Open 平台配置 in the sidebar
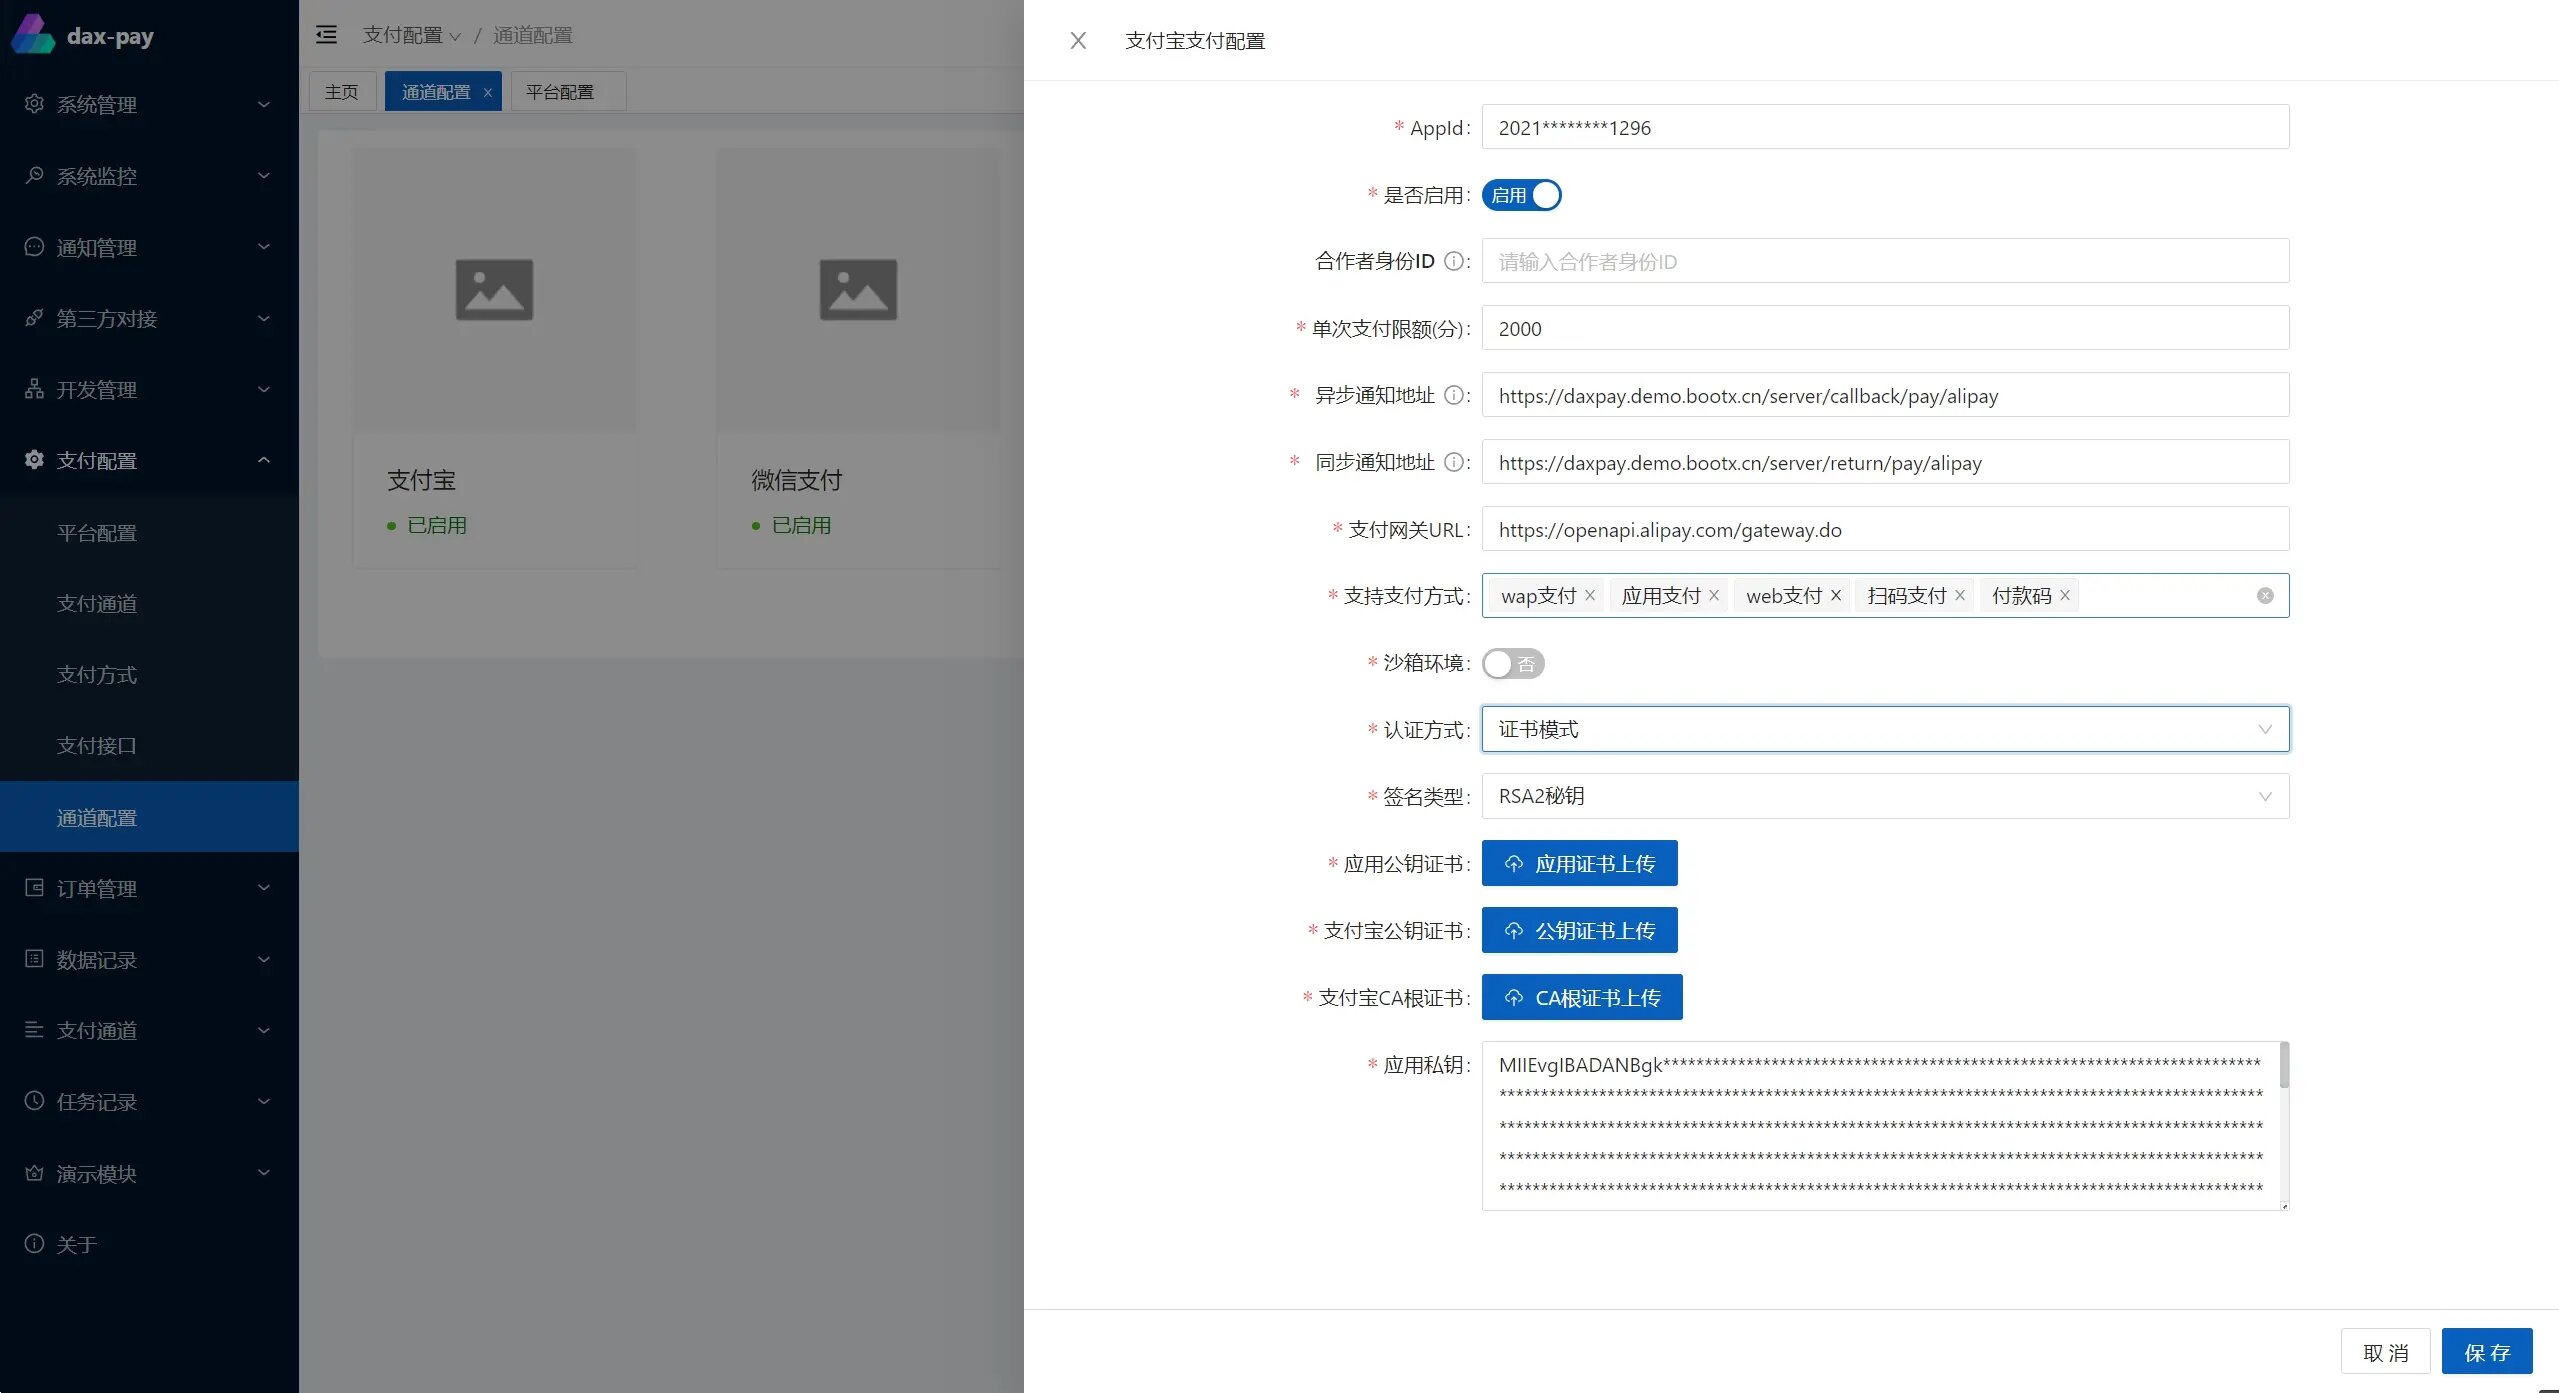Image resolution: width=2559 pixels, height=1393 pixels. (149, 533)
